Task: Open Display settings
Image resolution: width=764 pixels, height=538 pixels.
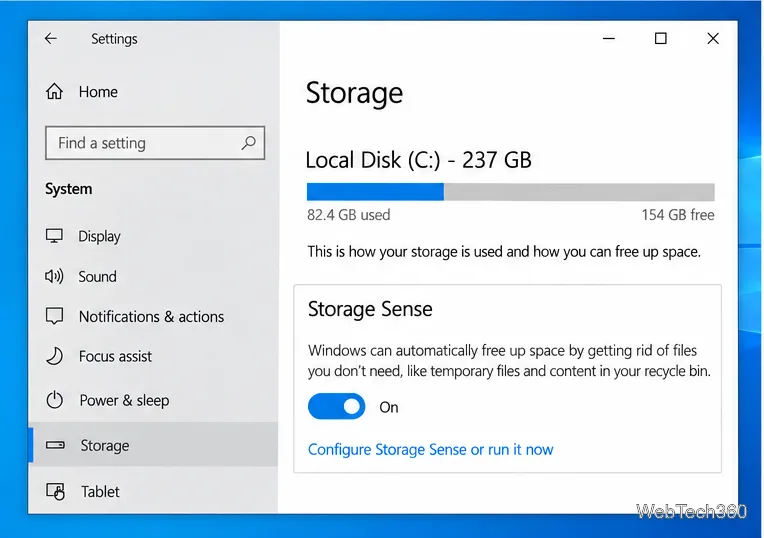Action: click(x=99, y=236)
